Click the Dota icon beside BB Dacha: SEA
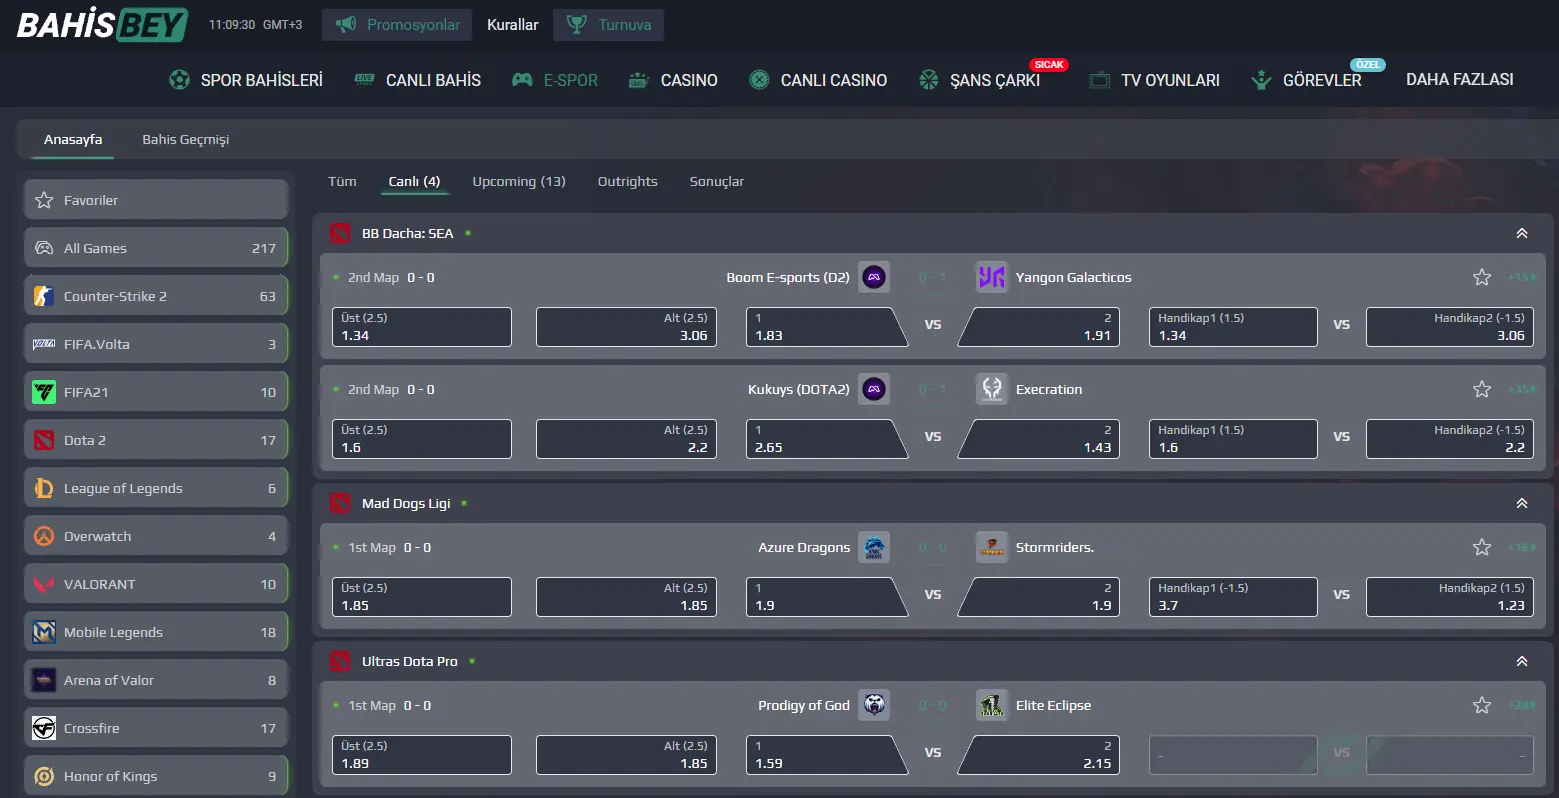Screen dimensions: 1559x798 pos(340,233)
